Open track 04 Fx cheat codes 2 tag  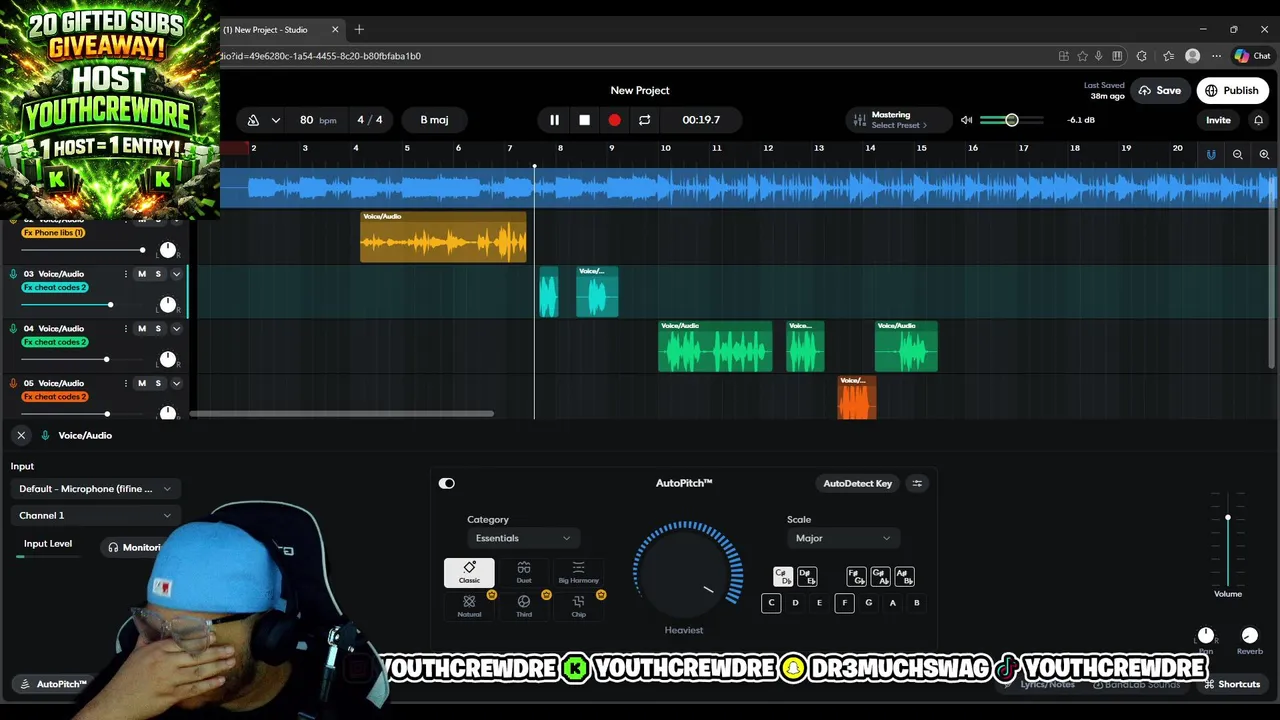(x=55, y=342)
